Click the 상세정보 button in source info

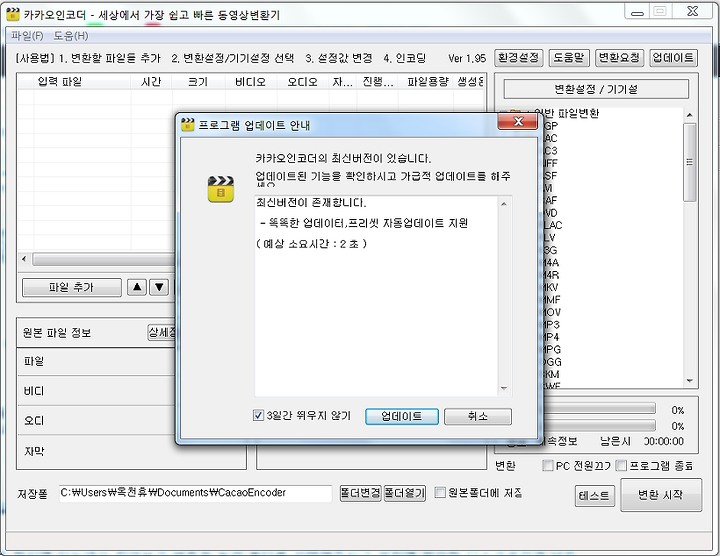[162, 332]
